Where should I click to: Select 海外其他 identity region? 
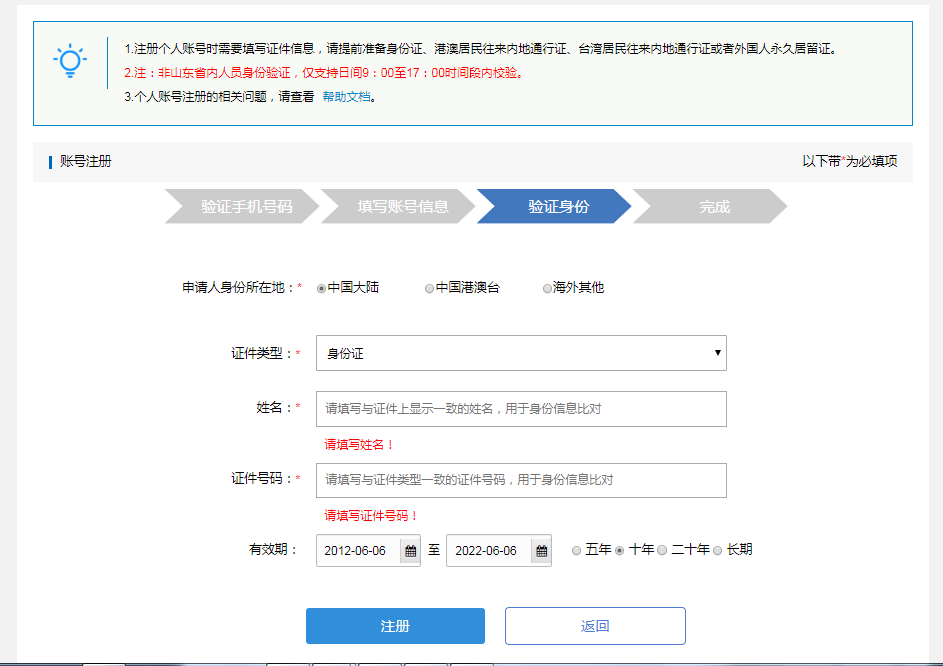click(547, 287)
